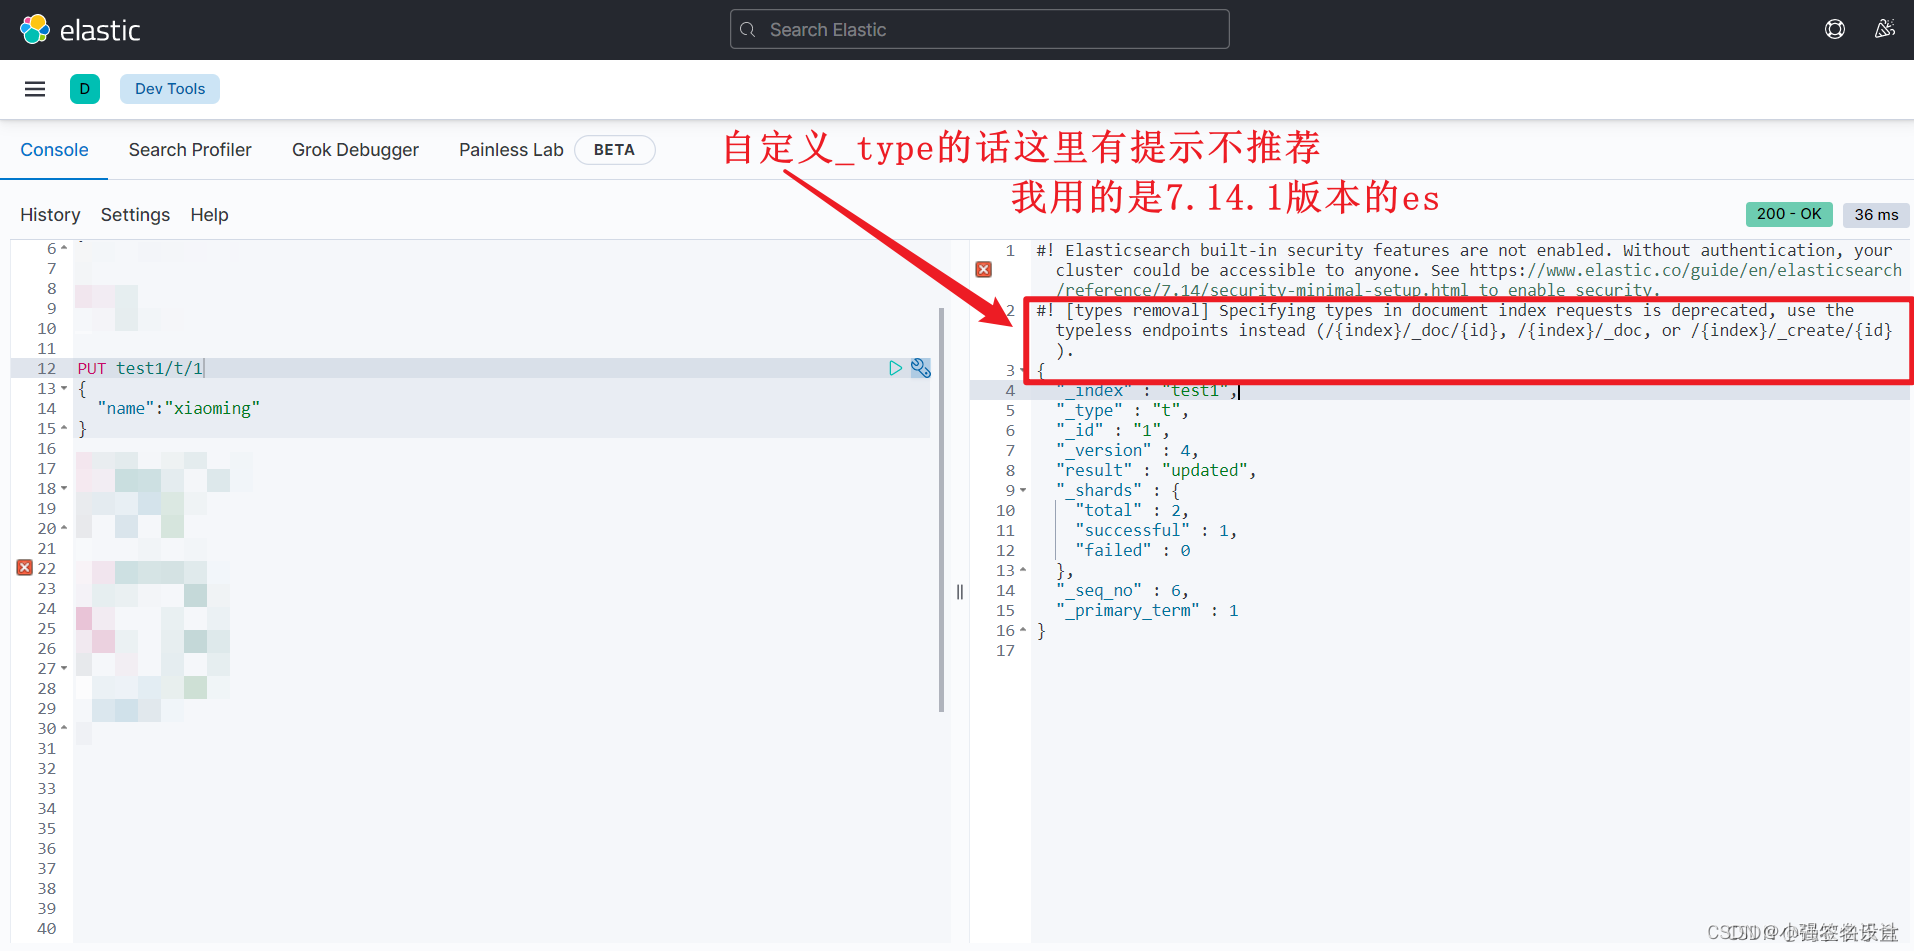Open the hamburger navigation menu
Screen dimensions: 1914x951
click(x=35, y=89)
